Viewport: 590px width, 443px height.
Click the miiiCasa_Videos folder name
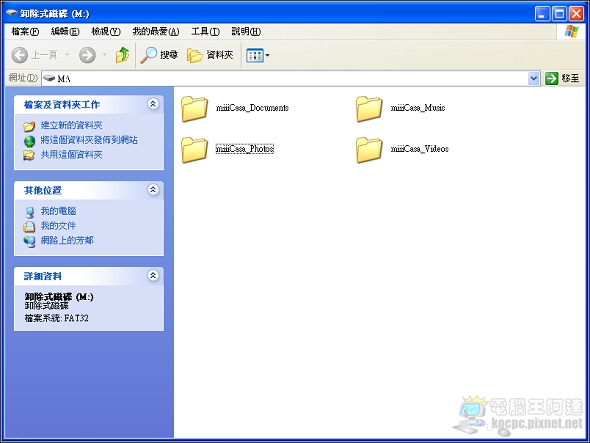(x=420, y=149)
